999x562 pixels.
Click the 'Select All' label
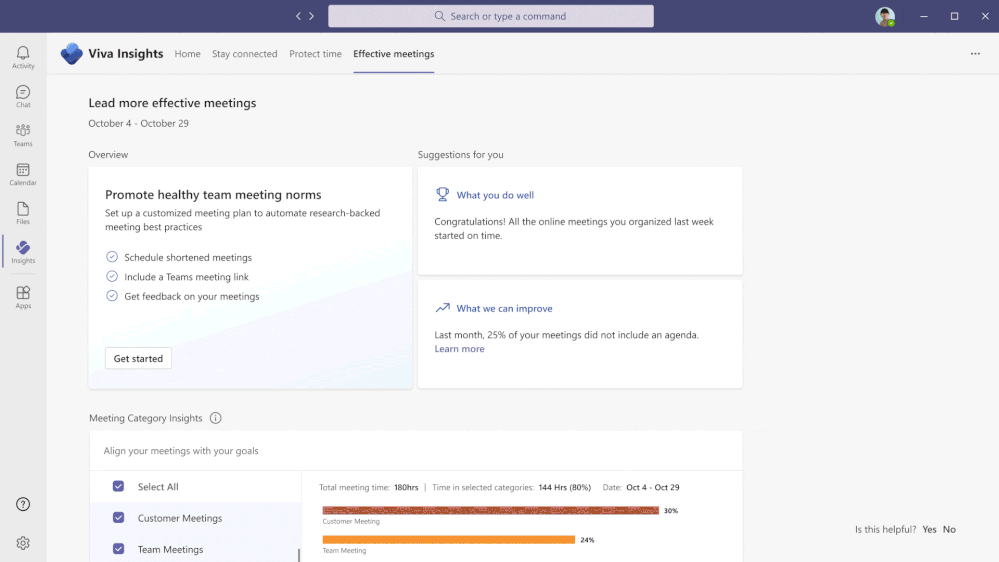(x=158, y=487)
